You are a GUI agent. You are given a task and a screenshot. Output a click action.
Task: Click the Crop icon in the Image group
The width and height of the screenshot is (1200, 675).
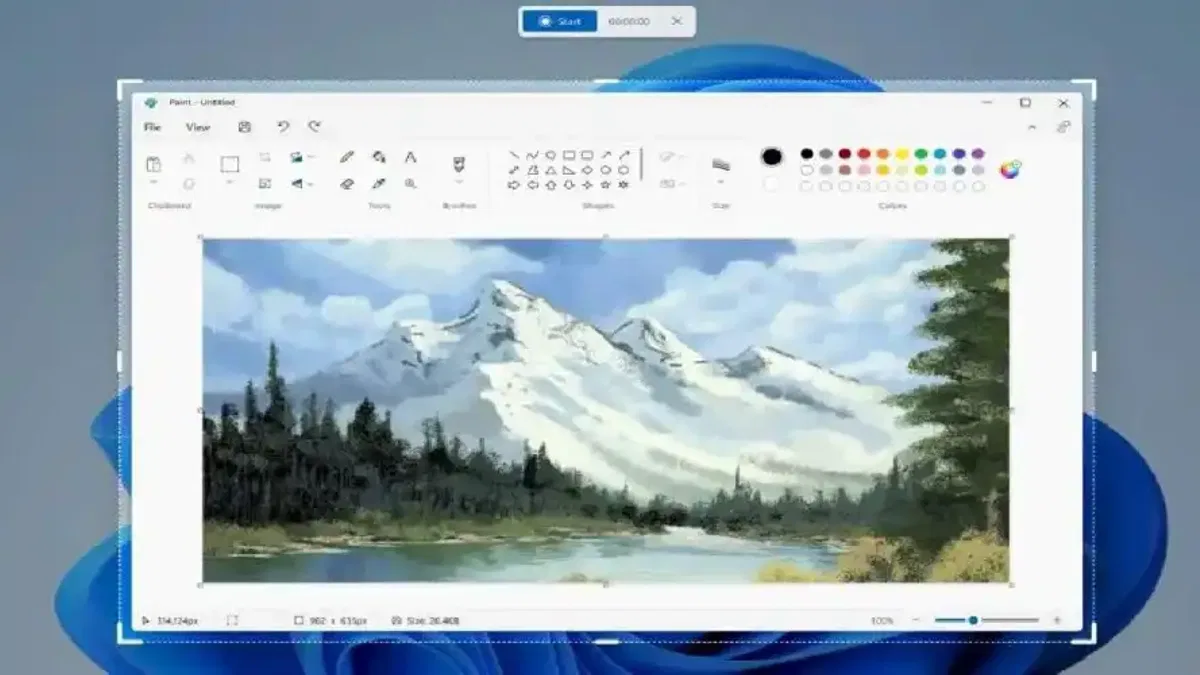[265, 158]
